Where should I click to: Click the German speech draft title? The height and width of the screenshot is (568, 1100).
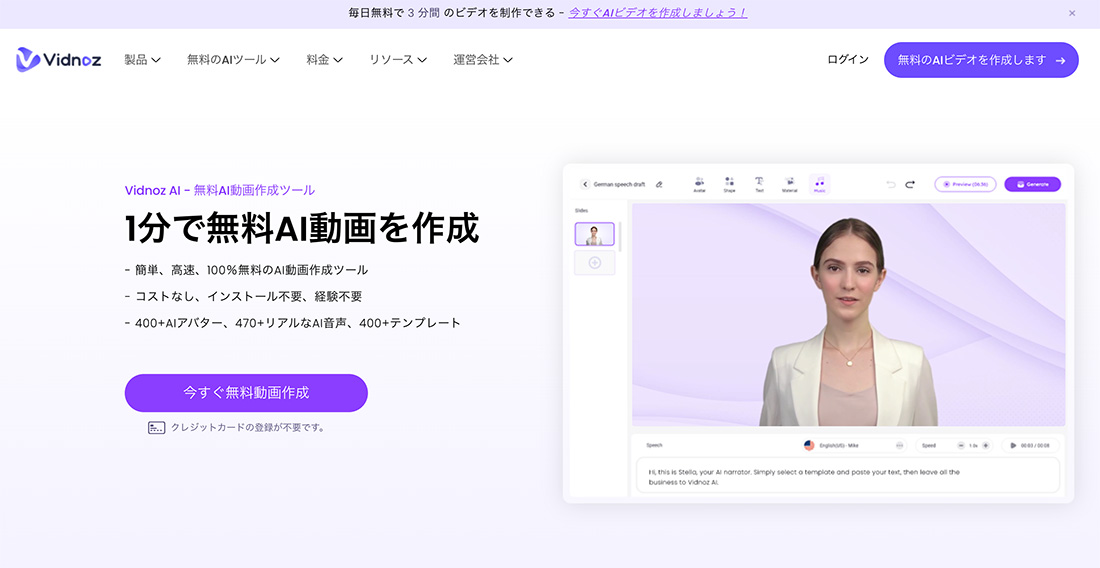tap(619, 184)
